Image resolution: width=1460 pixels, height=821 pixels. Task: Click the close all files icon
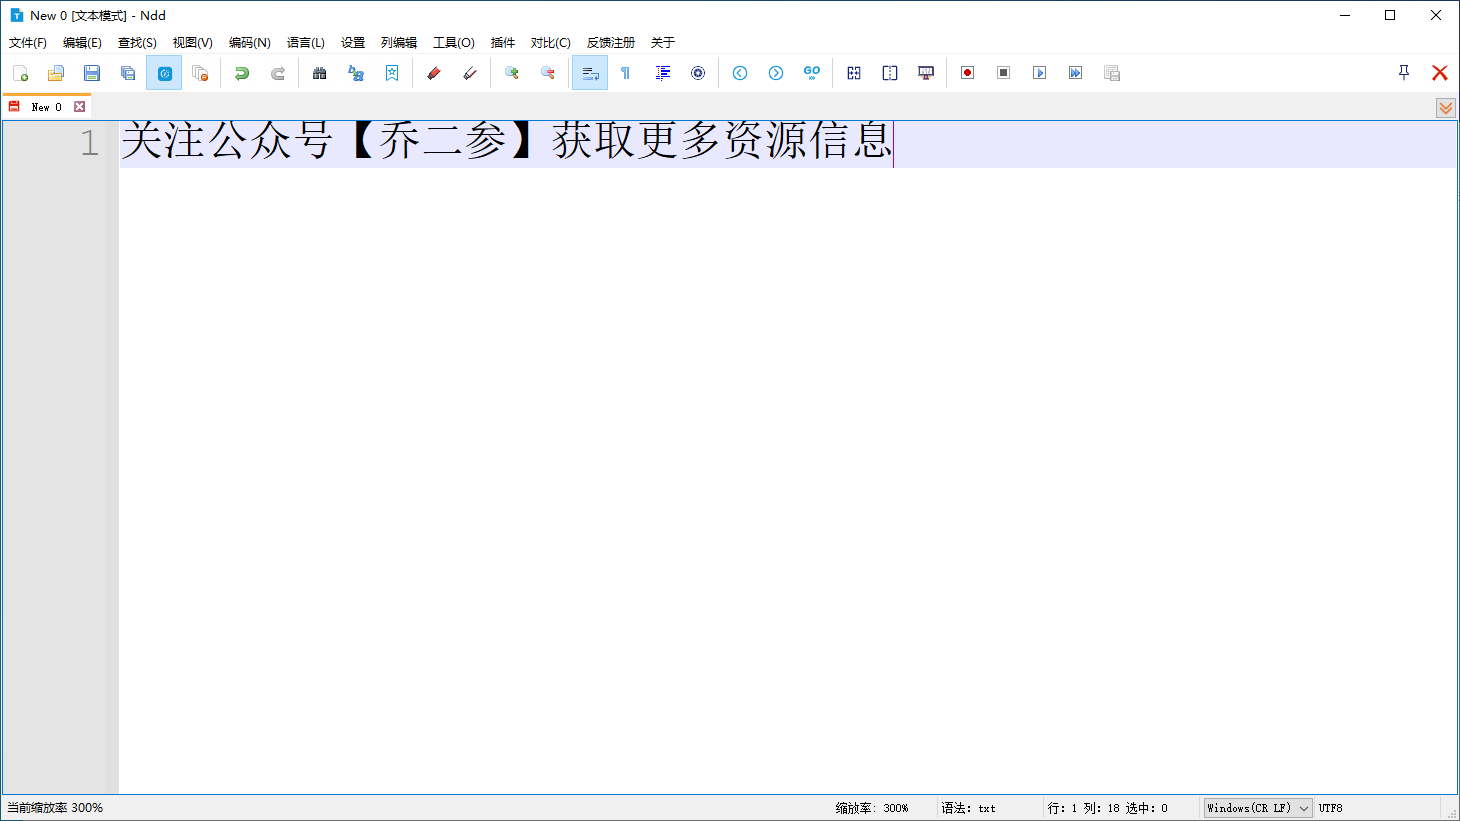point(200,73)
